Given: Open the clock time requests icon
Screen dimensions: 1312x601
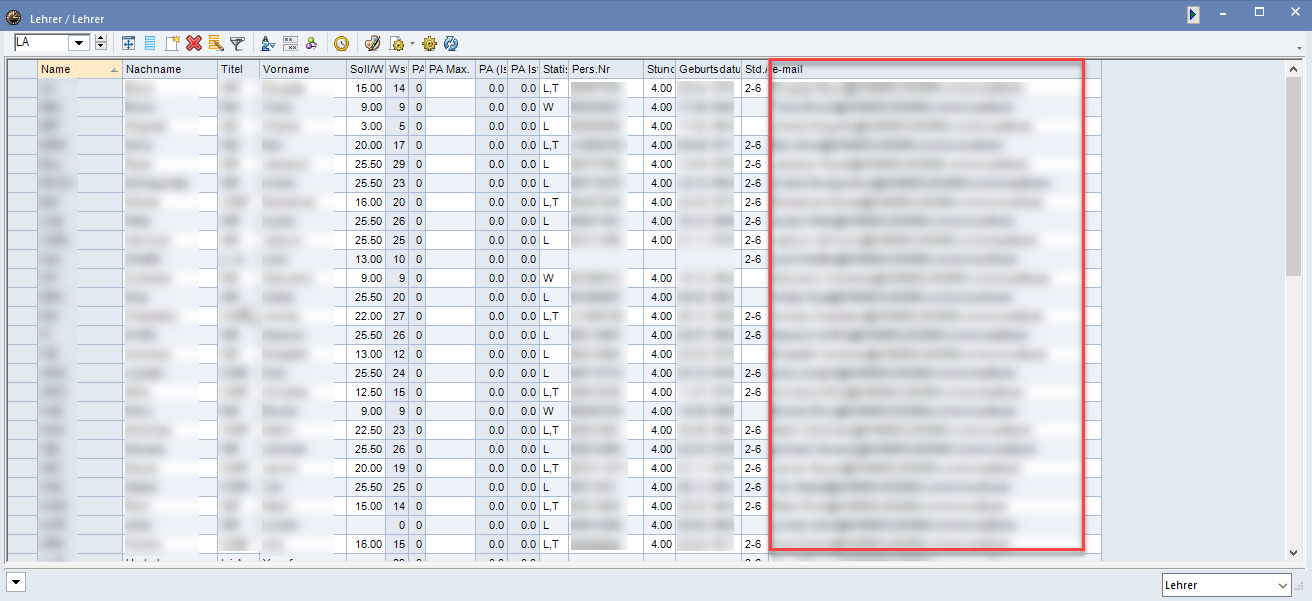Looking at the screenshot, I should tap(342, 43).
